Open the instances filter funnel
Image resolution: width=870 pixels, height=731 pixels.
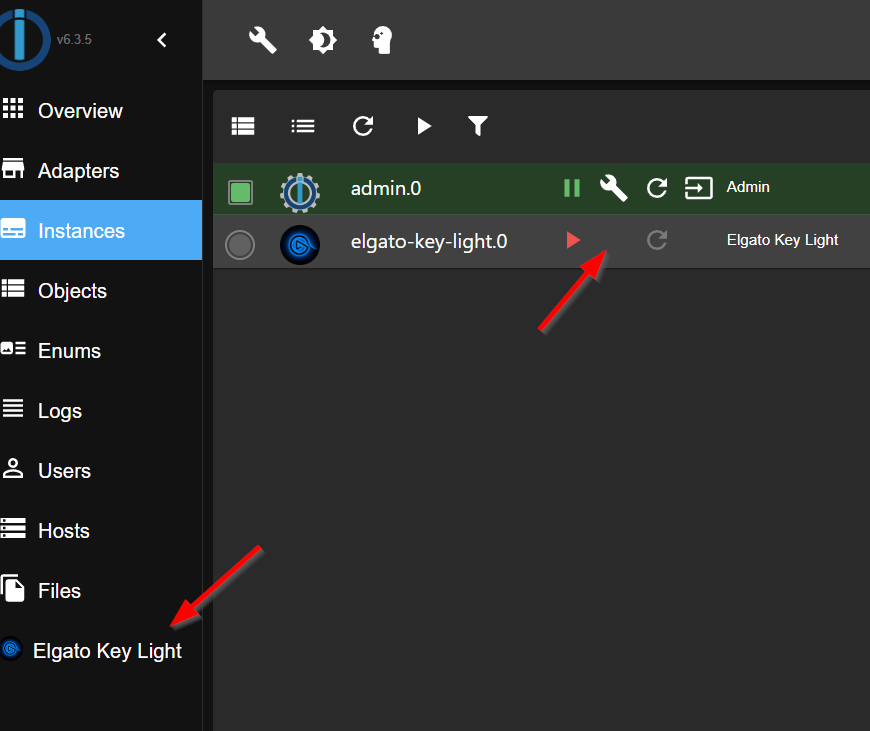[x=478, y=126]
